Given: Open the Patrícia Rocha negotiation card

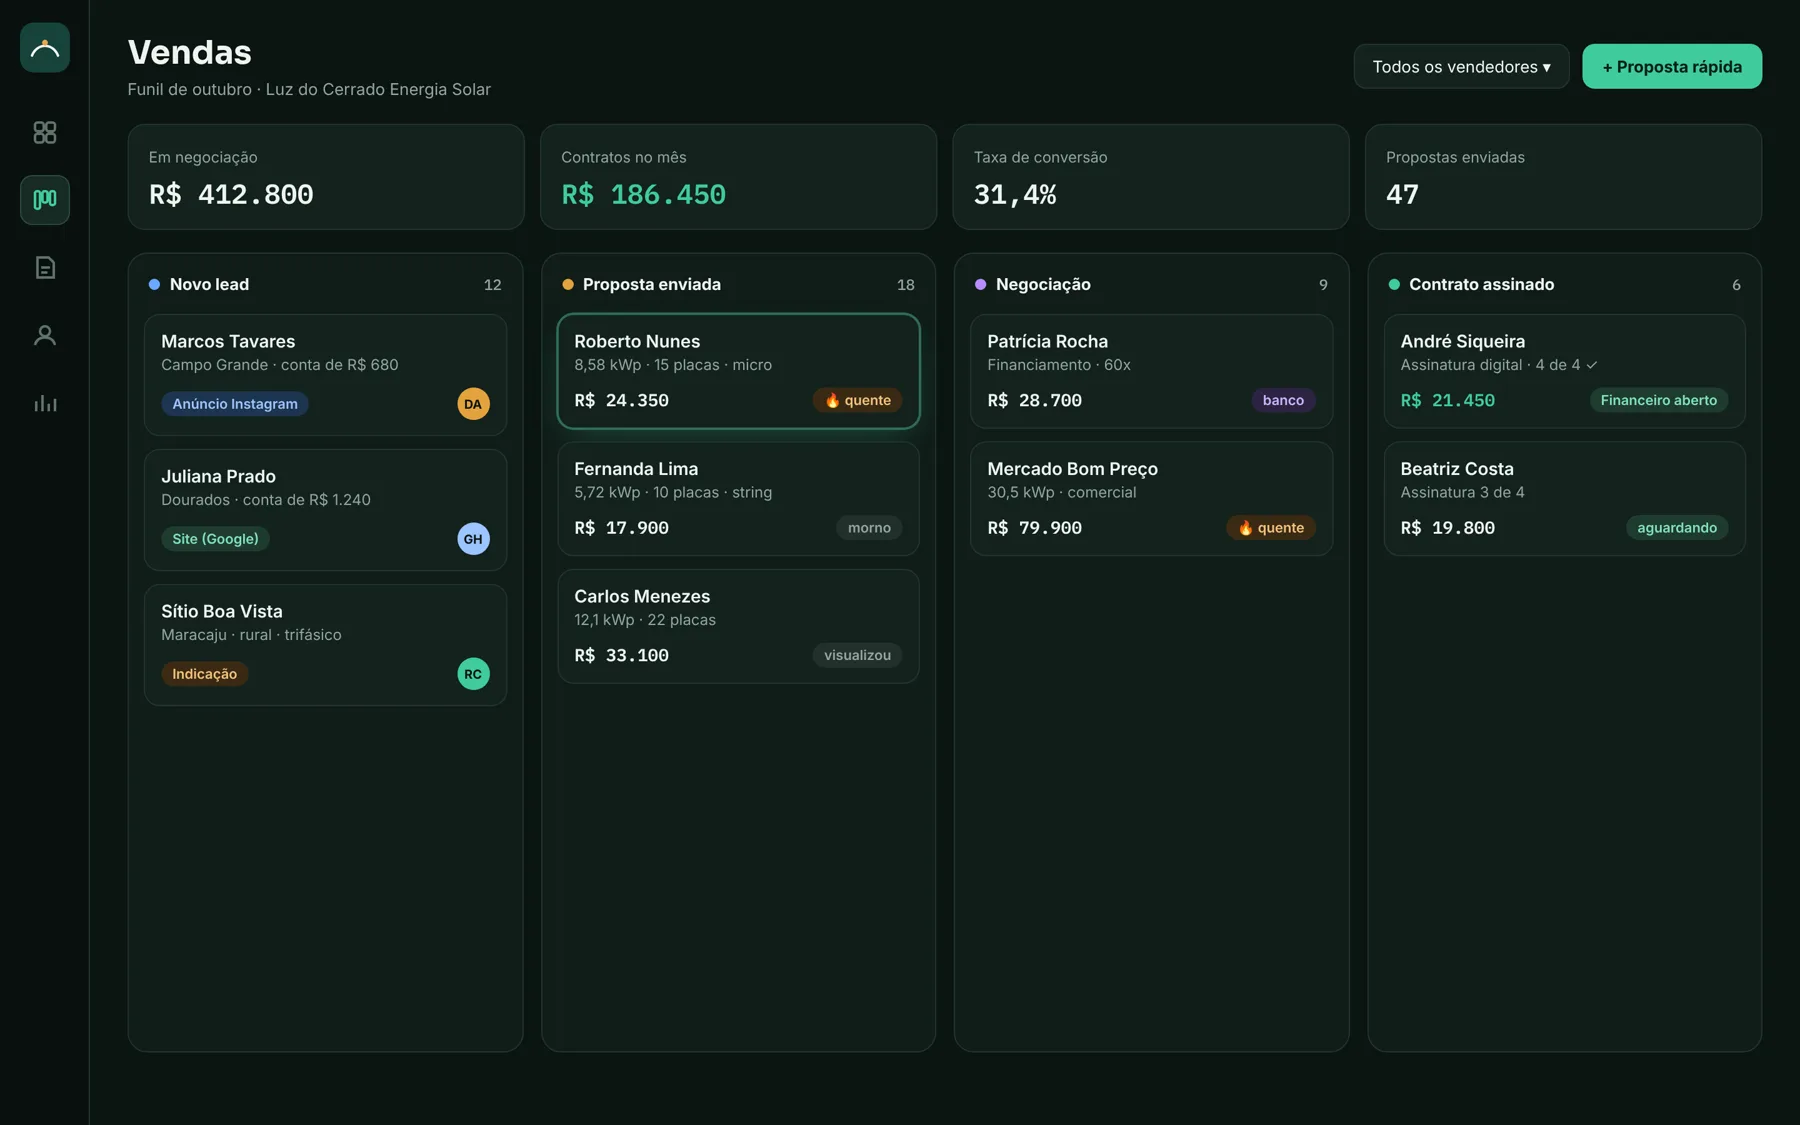Looking at the screenshot, I should point(1151,371).
